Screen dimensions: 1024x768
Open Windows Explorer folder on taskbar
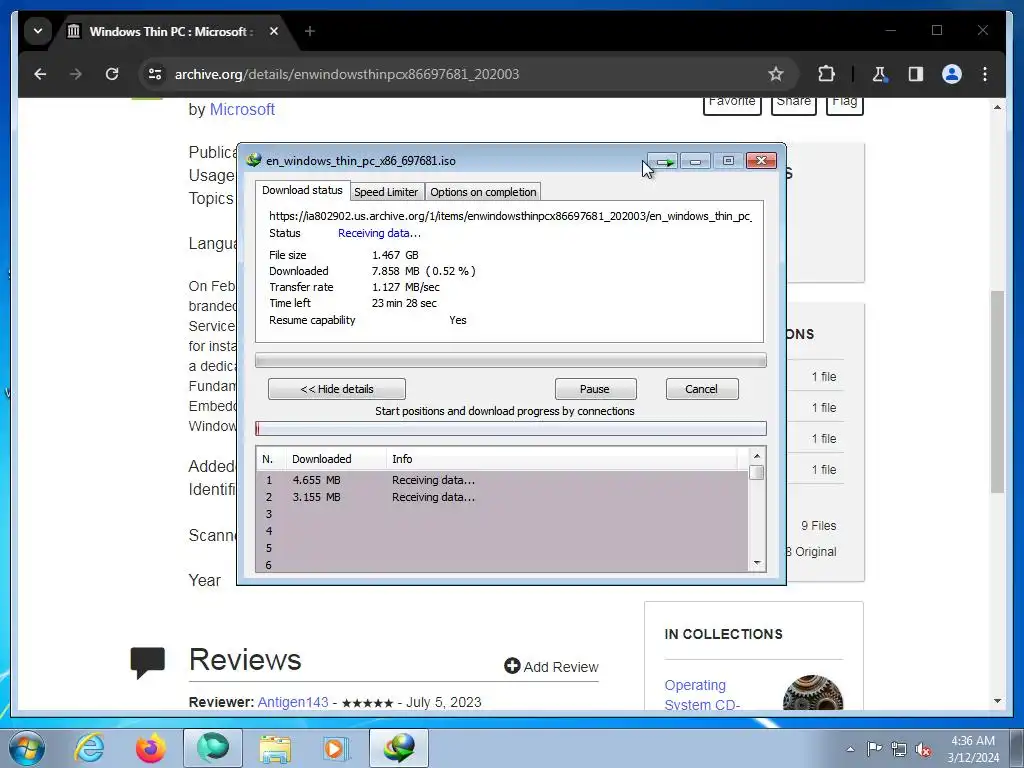[x=275, y=748]
